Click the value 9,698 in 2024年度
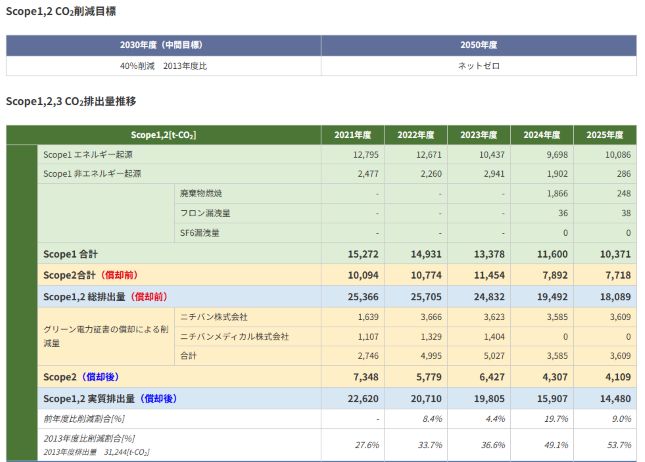645x462 pixels. (x=557, y=155)
